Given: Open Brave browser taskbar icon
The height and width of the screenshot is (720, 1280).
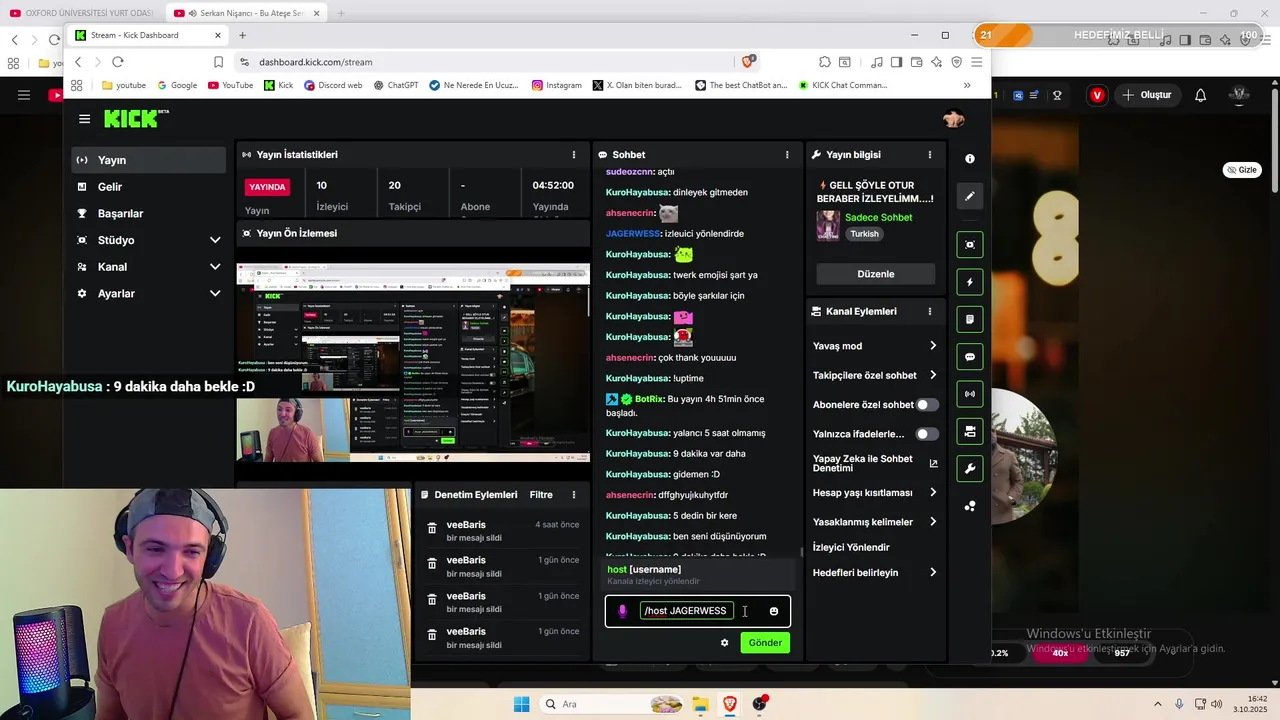Looking at the screenshot, I should (730, 704).
